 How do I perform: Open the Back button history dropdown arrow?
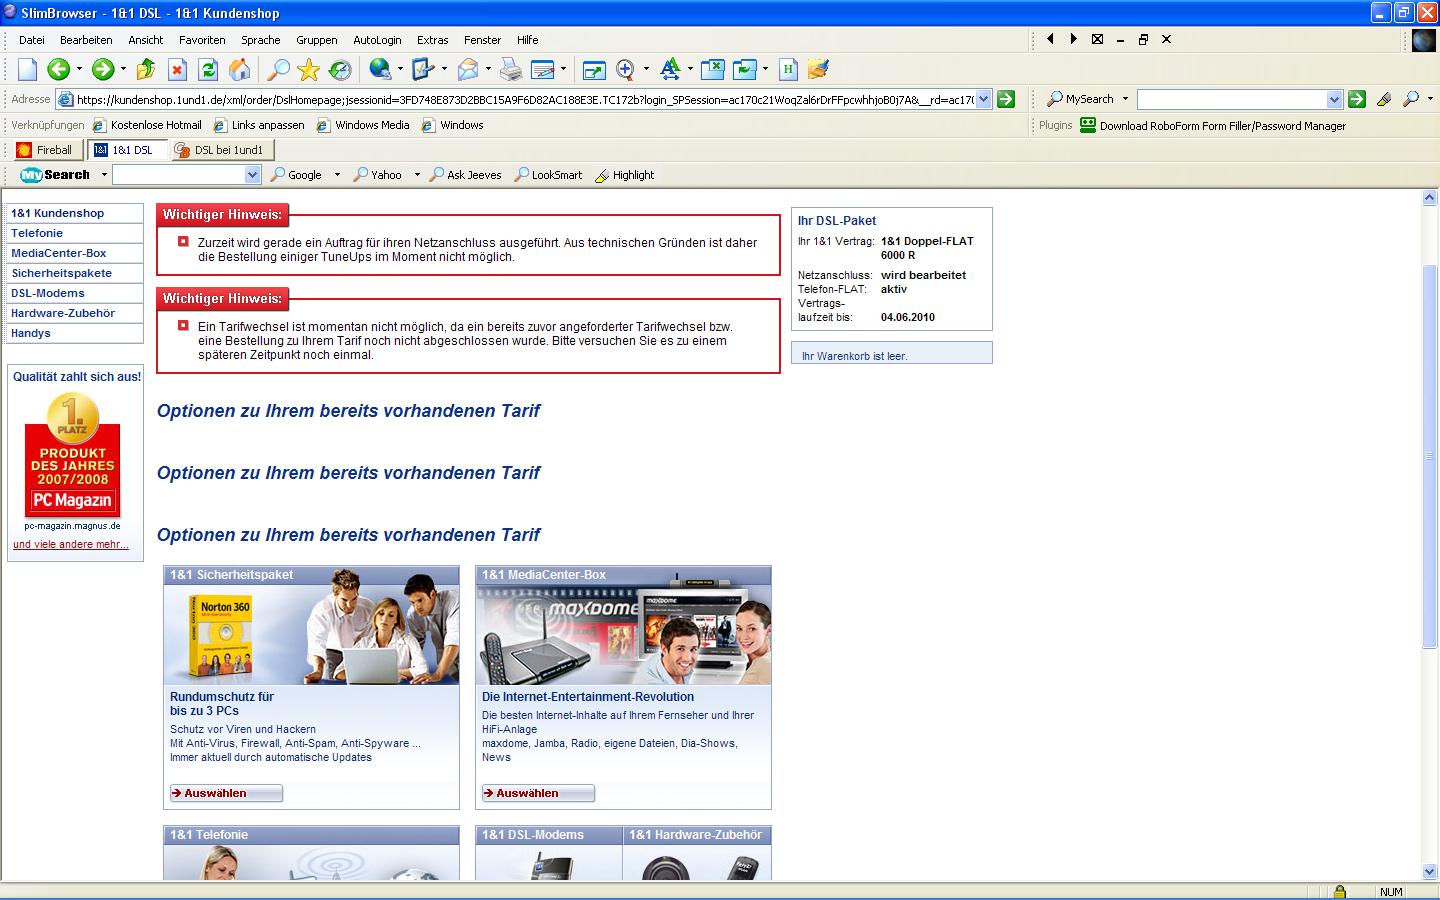click(79, 69)
